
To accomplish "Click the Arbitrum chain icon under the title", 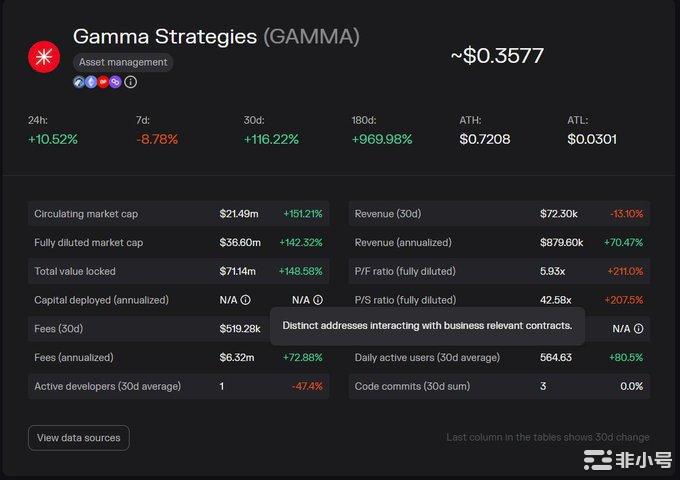I will click(x=79, y=82).
